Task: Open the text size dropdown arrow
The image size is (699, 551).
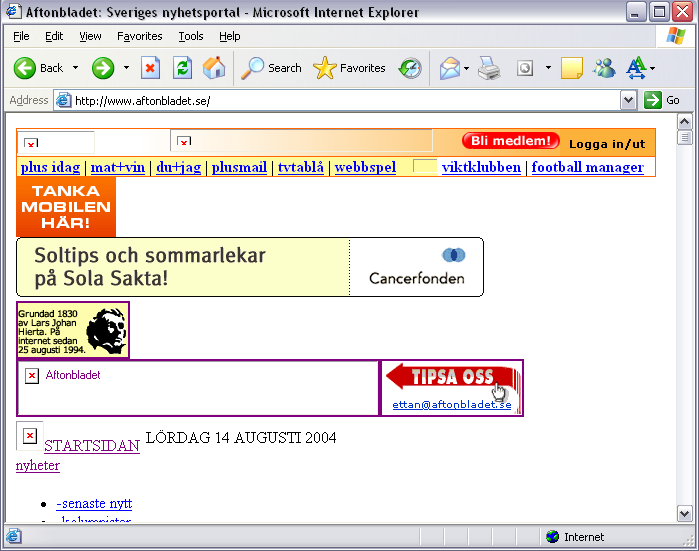Action: (x=653, y=68)
